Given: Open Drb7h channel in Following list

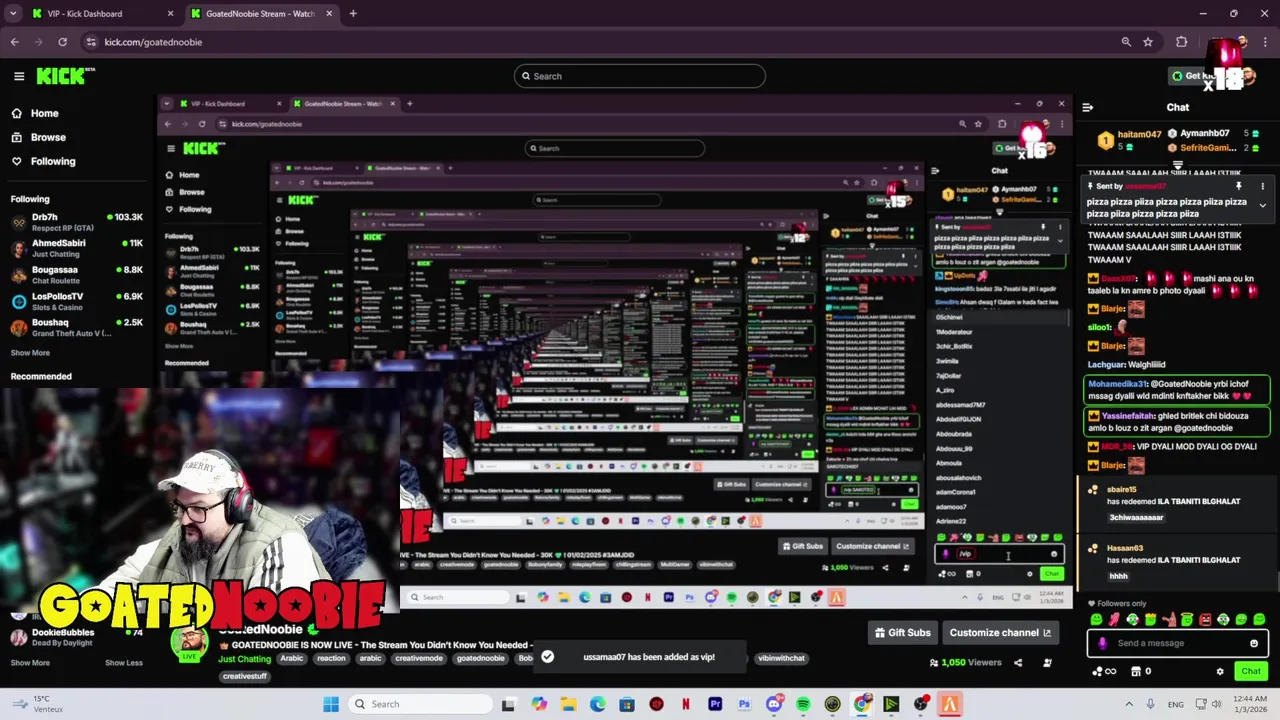Looking at the screenshot, I should click(76, 222).
